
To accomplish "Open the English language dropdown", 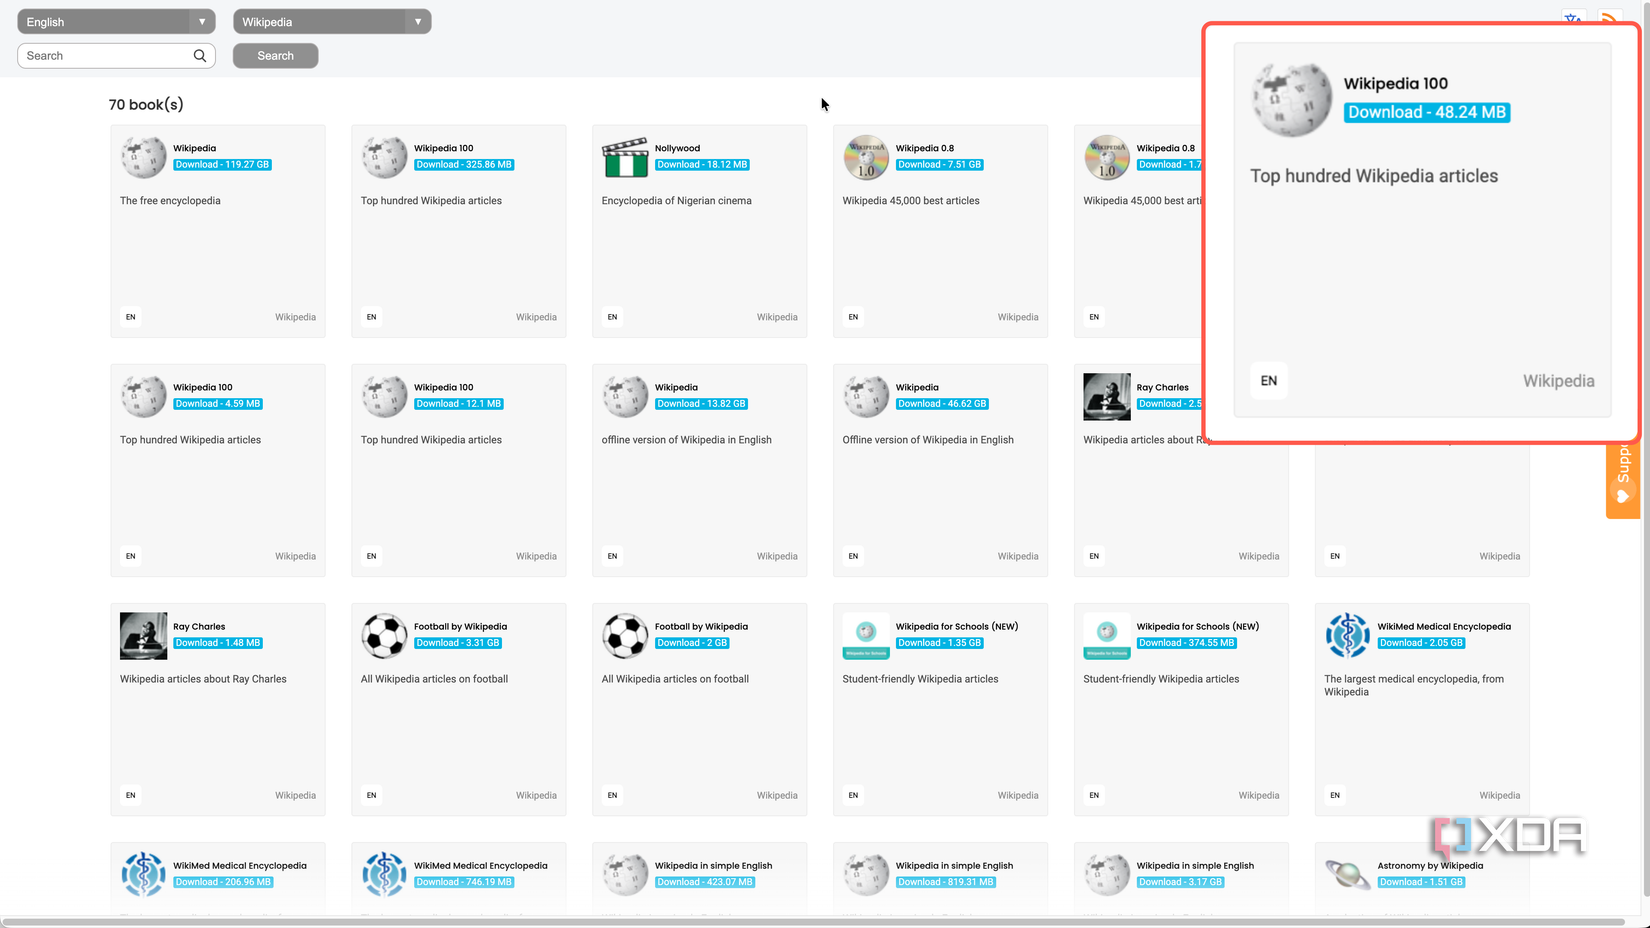I will [x=115, y=21].
